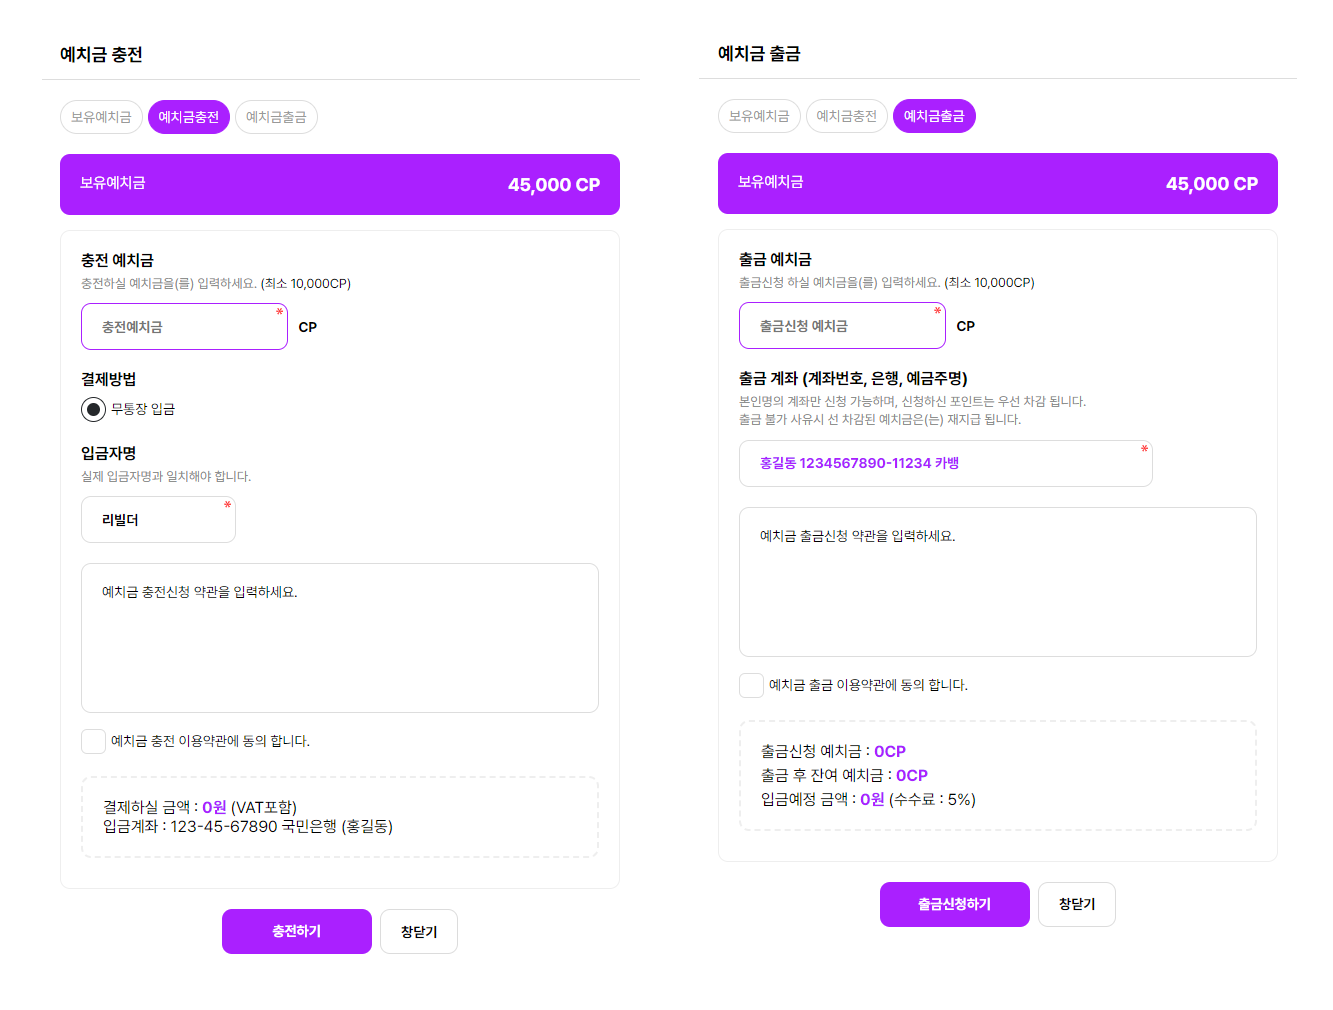Focus the 출금신청 예치금 input field
The width and height of the screenshot is (1333, 1010).
click(842, 326)
